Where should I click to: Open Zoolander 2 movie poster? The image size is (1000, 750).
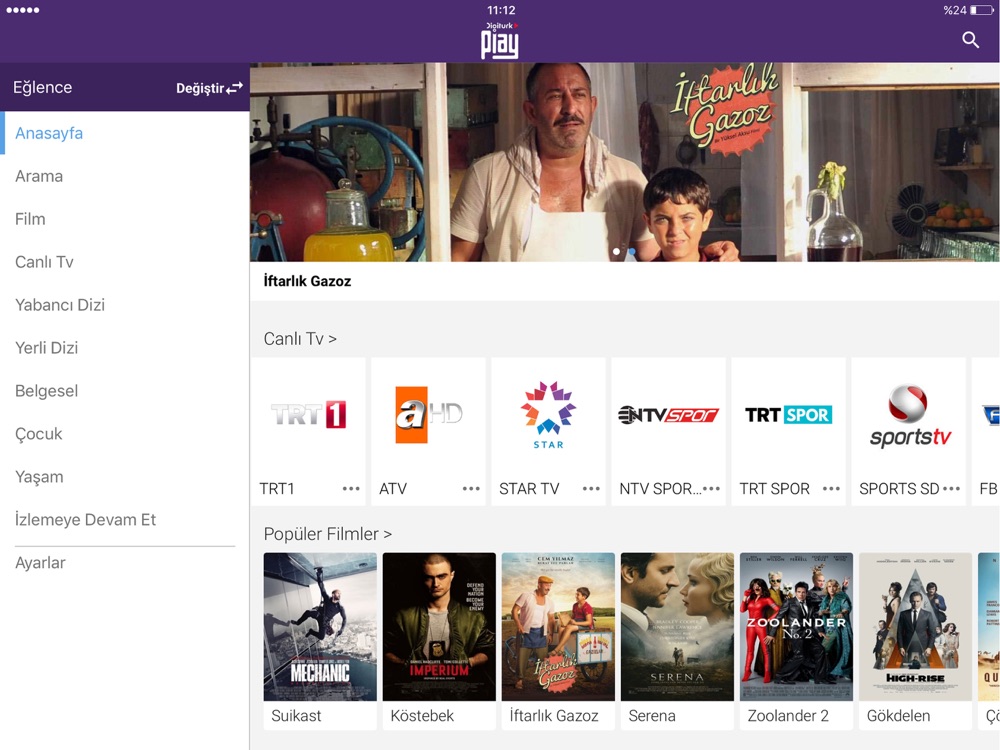796,627
